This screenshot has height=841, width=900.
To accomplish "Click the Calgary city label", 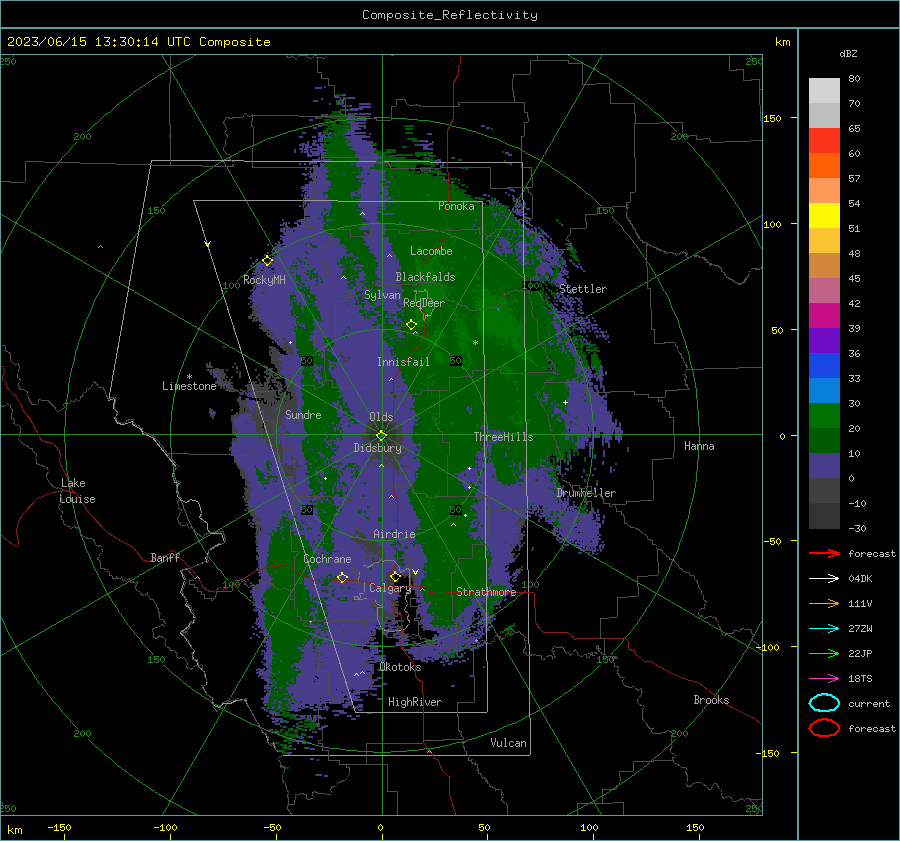I will tap(390, 588).
